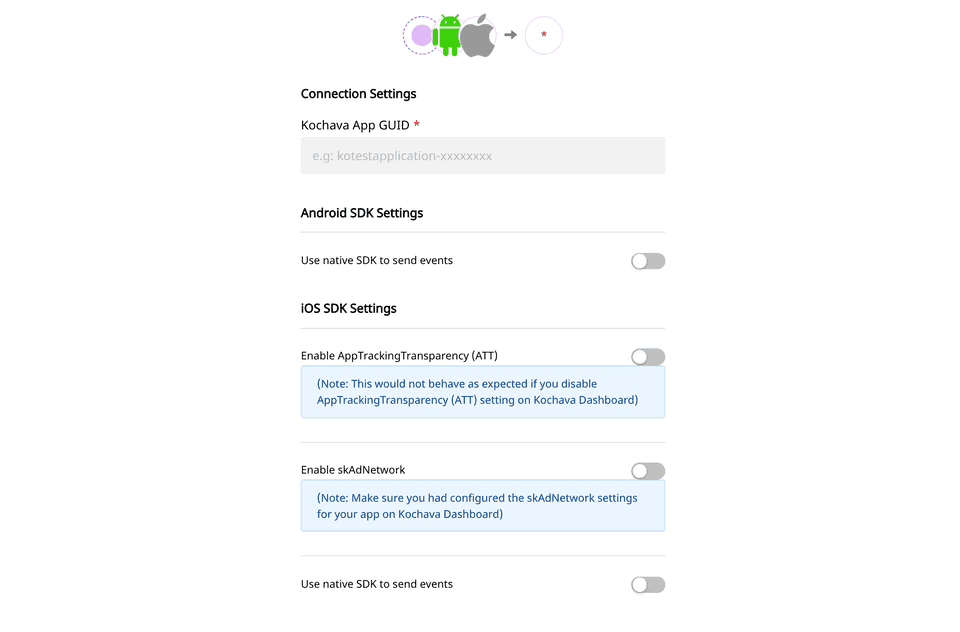Screen dimensions: 960x632
Task: Click the purple dashed-circle source icon
Action: click(421, 36)
